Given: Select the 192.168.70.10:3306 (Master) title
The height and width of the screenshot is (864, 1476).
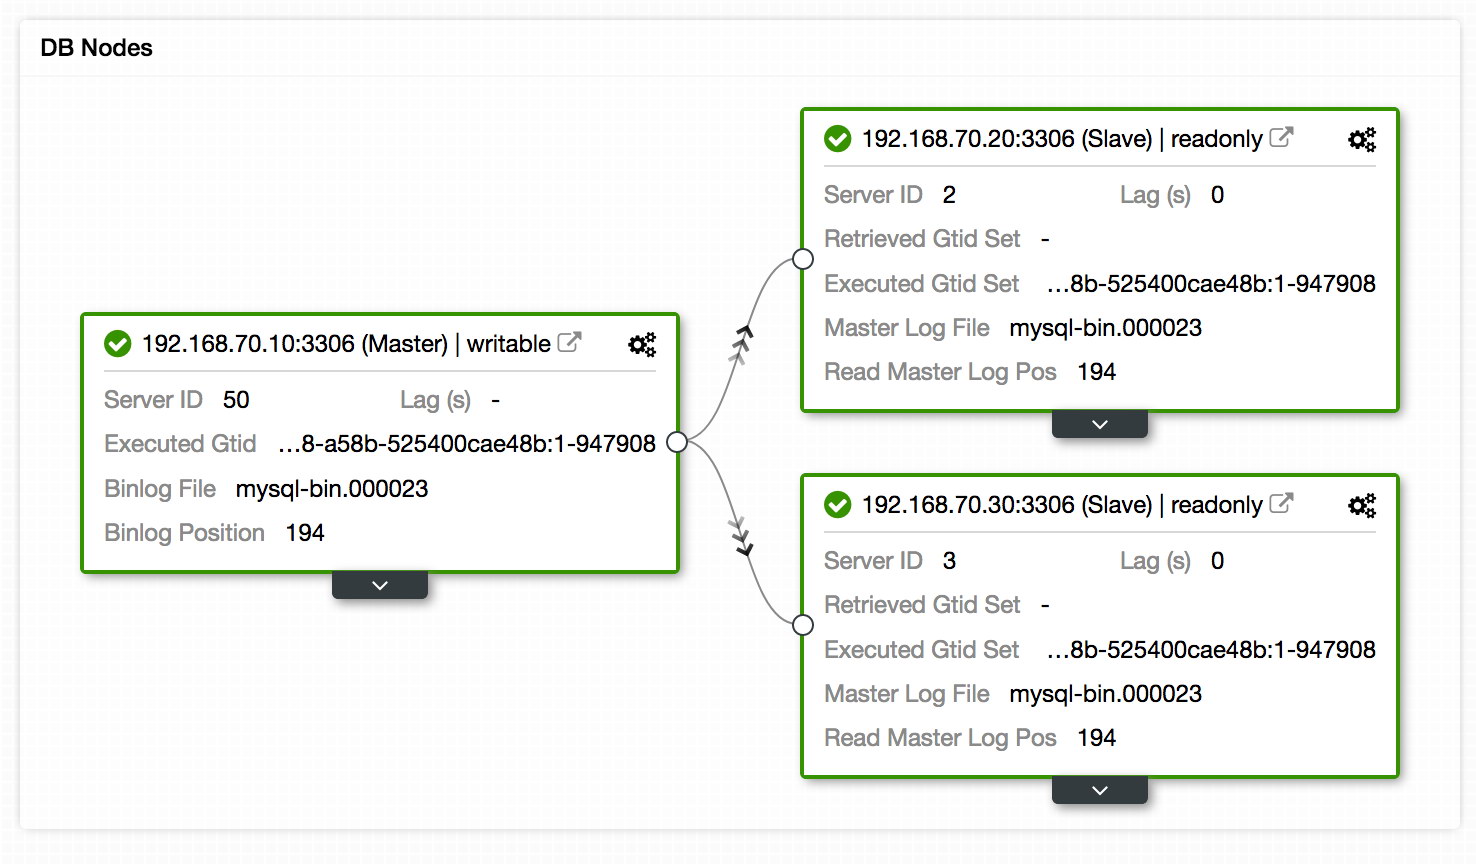Looking at the screenshot, I should pyautogui.click(x=295, y=344).
